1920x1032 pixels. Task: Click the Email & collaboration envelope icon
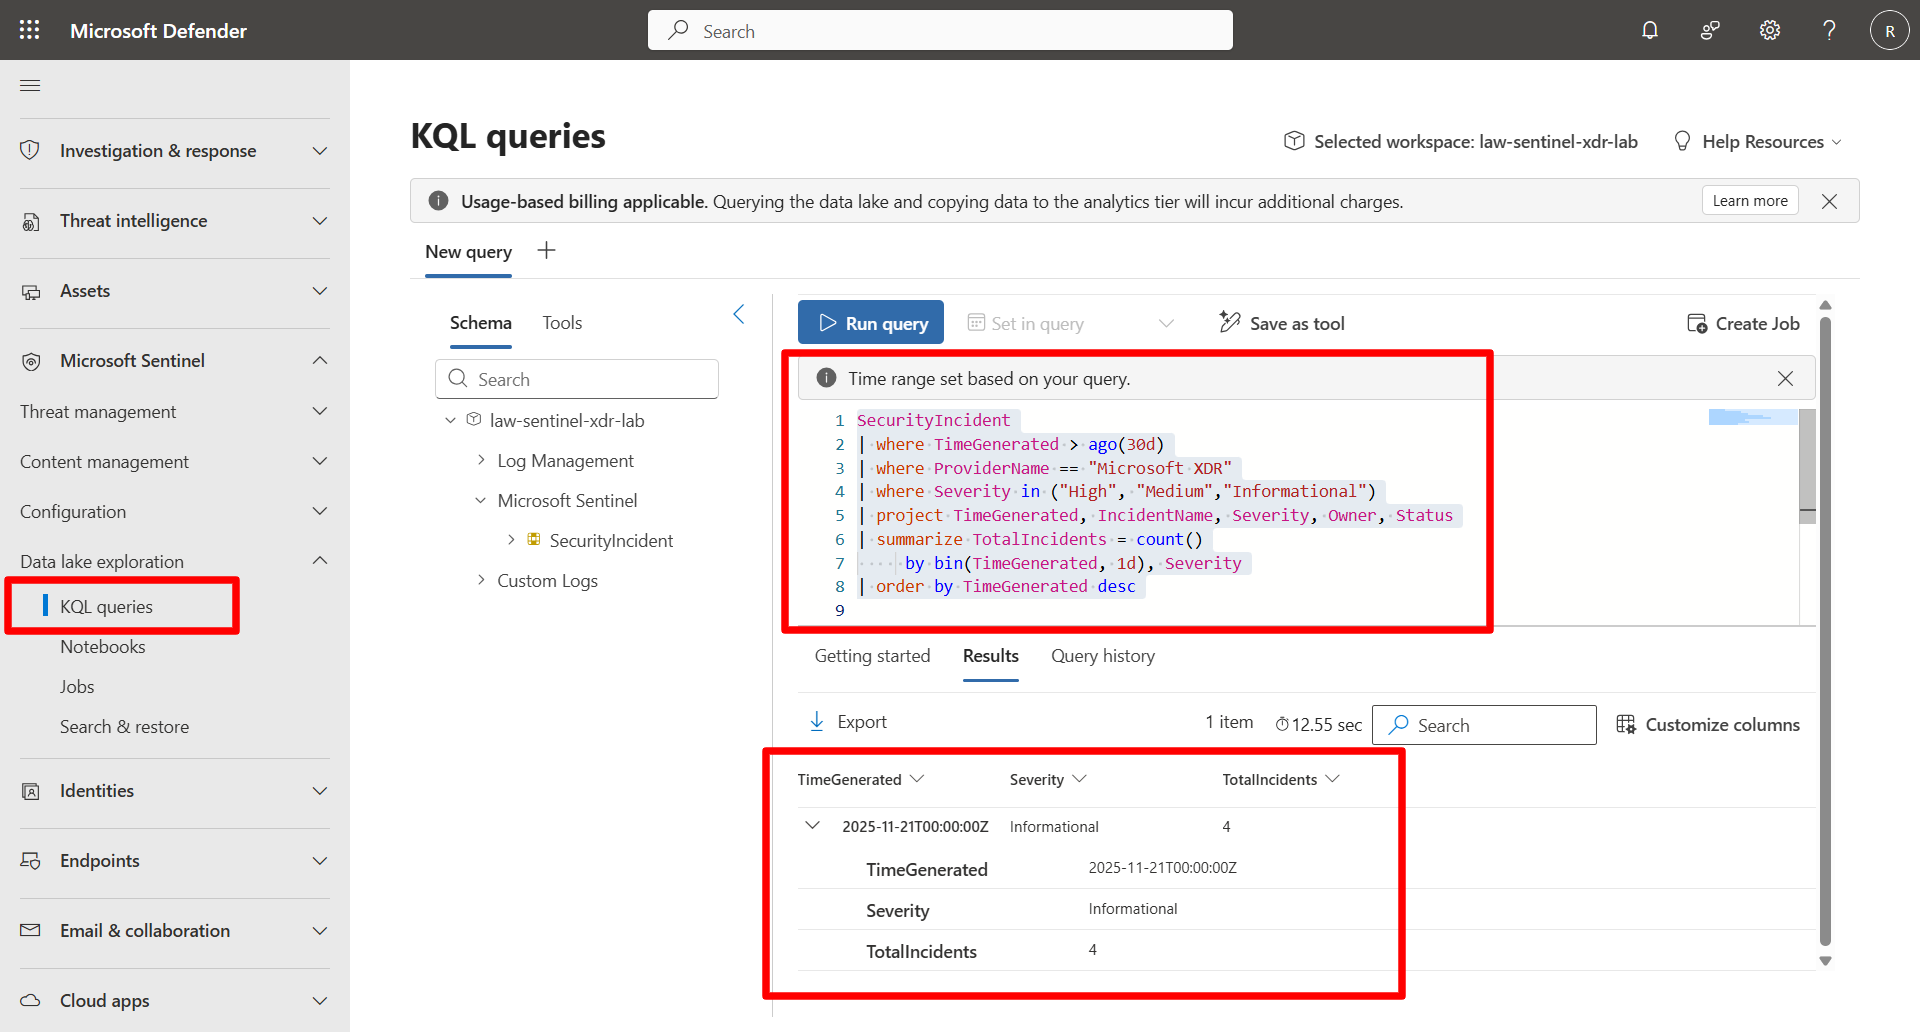[x=31, y=931]
